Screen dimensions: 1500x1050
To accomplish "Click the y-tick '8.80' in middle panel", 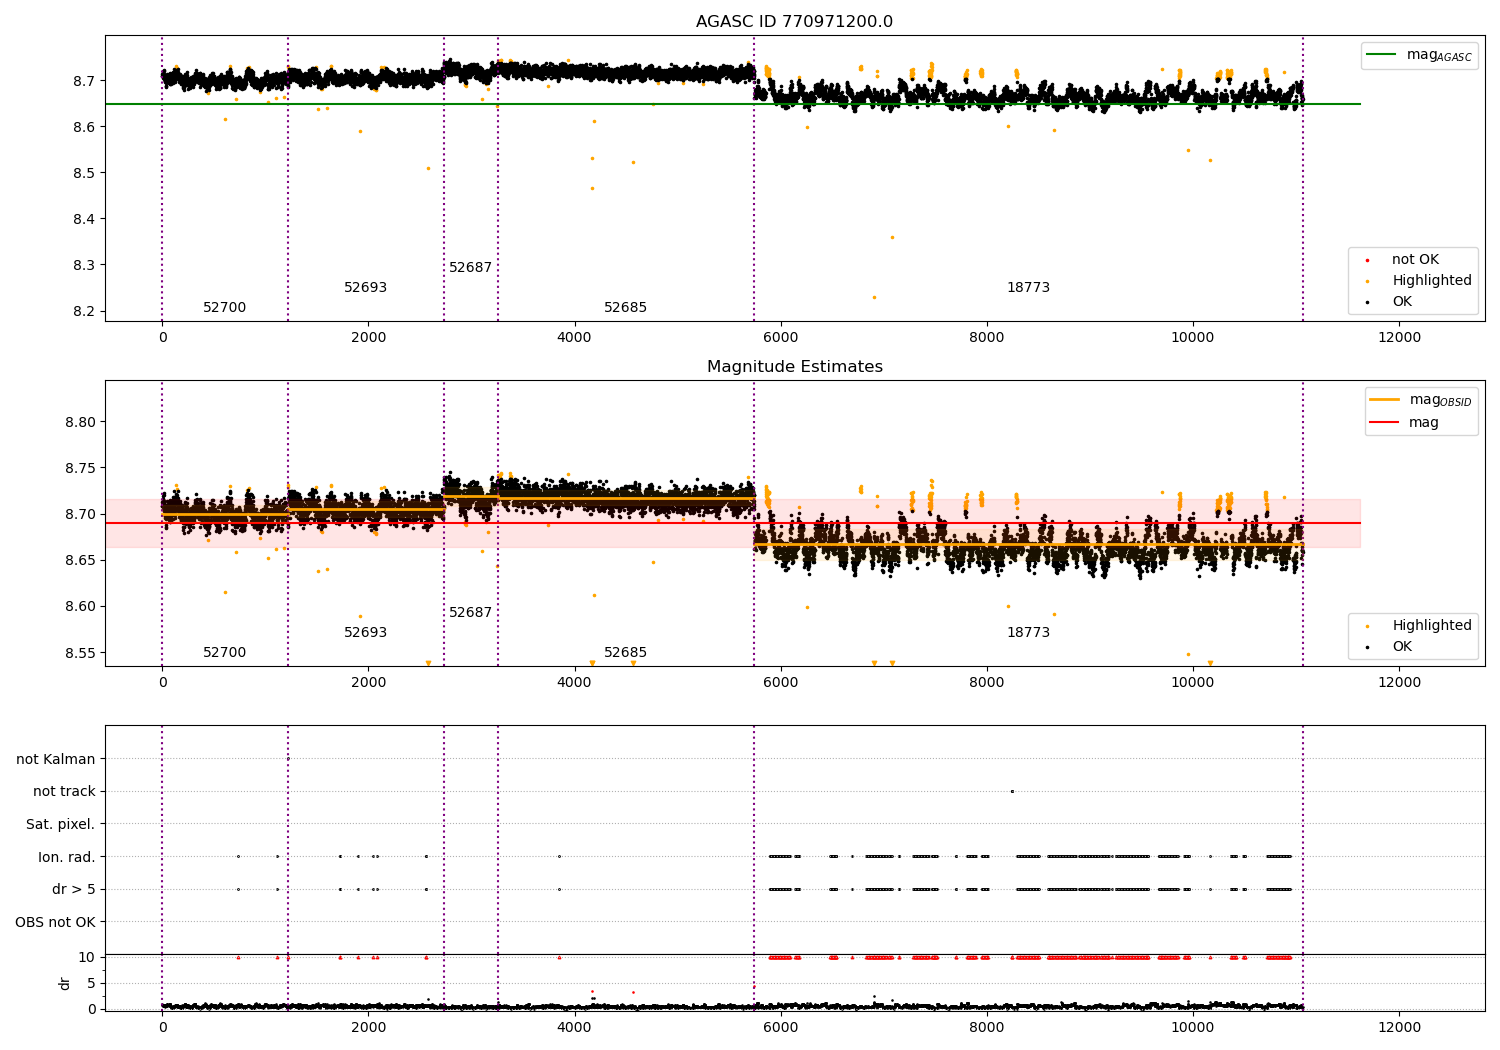I will (x=80, y=422).
